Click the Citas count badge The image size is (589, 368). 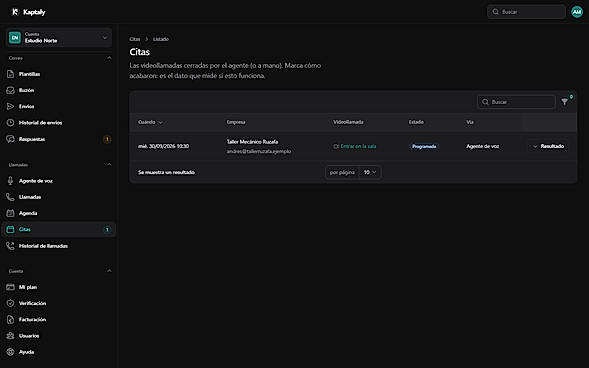point(107,229)
